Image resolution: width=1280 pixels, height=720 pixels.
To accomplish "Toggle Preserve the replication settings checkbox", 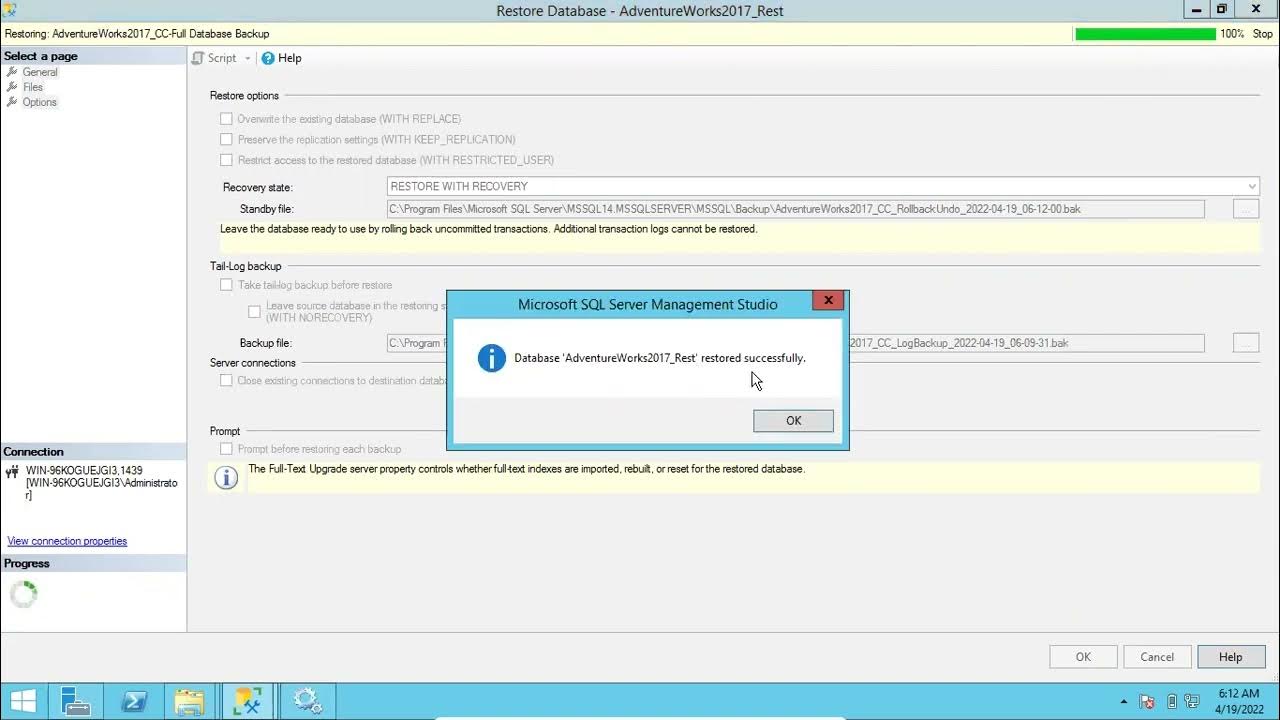I will coord(226,140).
